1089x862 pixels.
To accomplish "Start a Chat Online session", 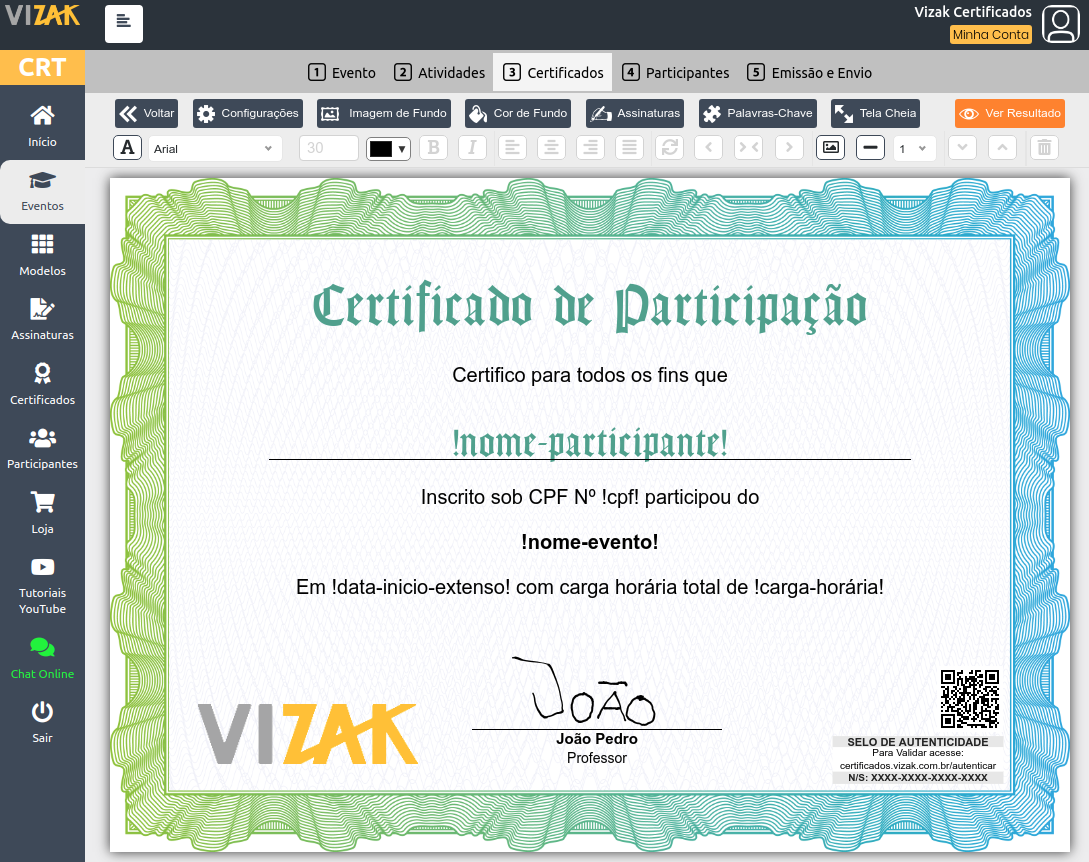I will (x=42, y=658).
